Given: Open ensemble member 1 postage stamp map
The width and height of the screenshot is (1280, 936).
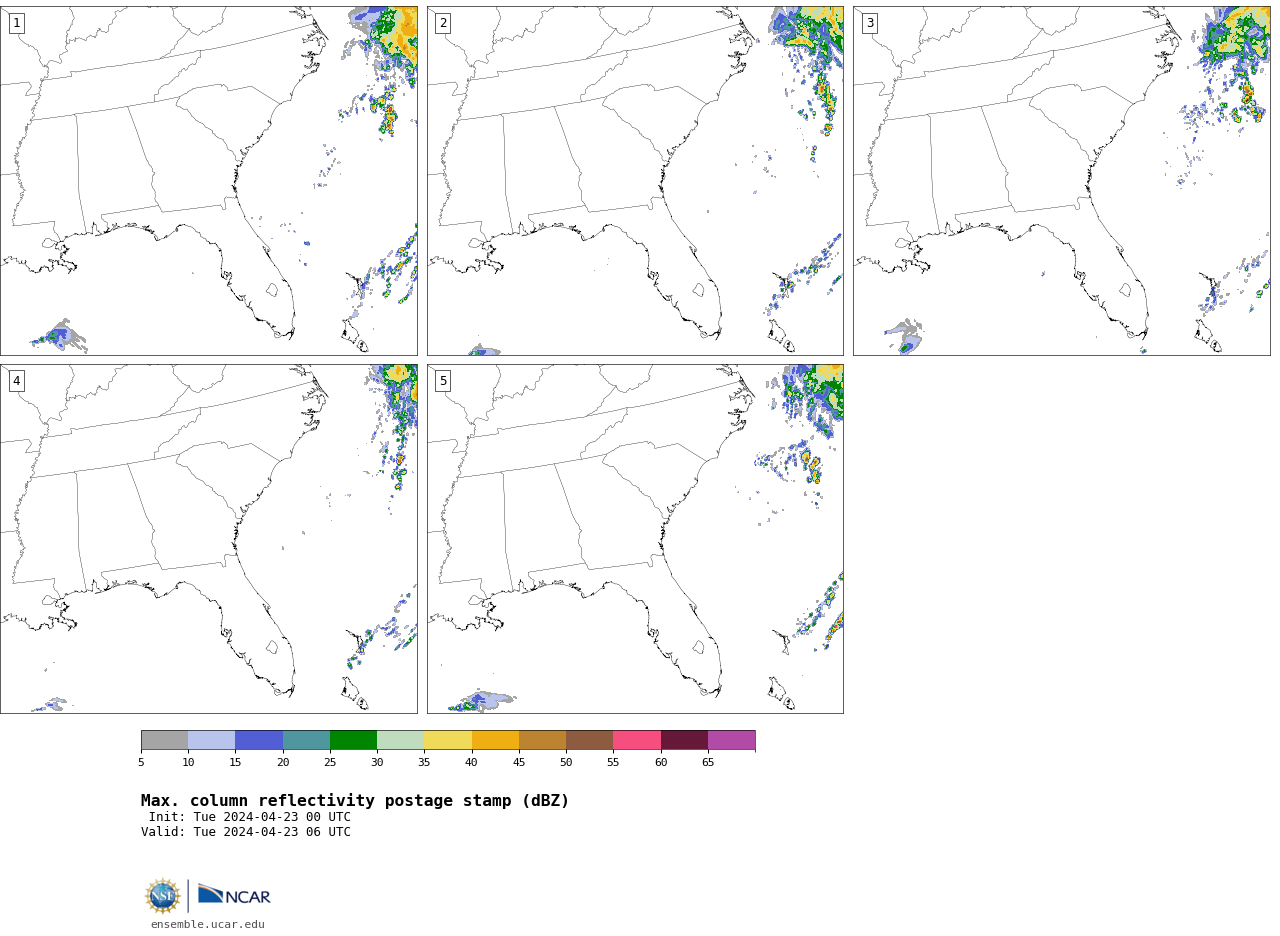Looking at the screenshot, I should [x=208, y=181].
